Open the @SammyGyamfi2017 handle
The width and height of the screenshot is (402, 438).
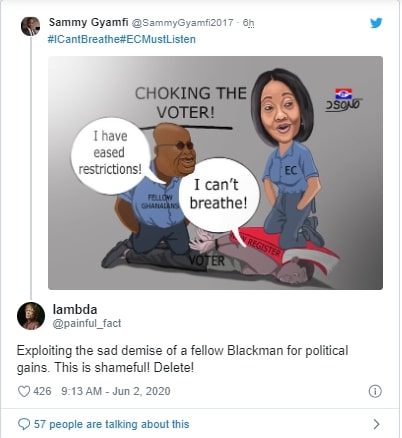[183, 23]
